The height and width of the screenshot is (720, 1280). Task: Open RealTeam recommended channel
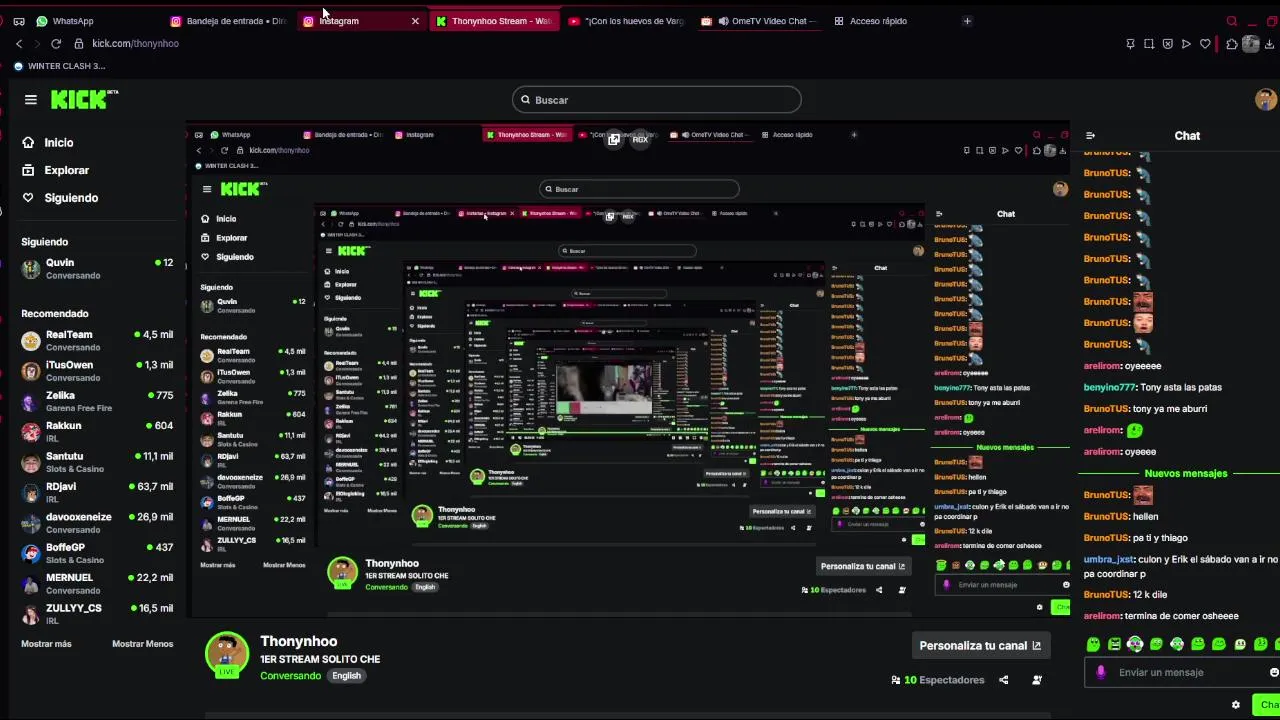pyautogui.click(x=98, y=341)
